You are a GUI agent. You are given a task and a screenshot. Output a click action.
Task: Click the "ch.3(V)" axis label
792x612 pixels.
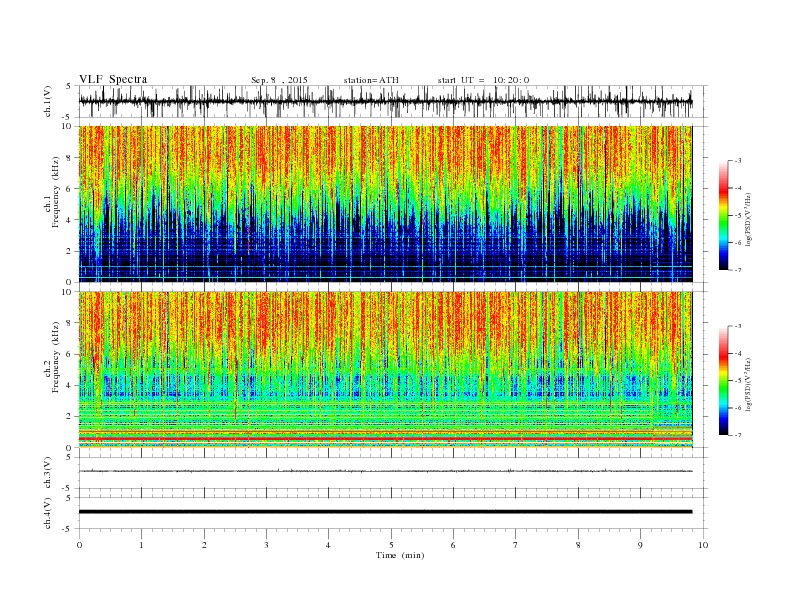[x=48, y=473]
